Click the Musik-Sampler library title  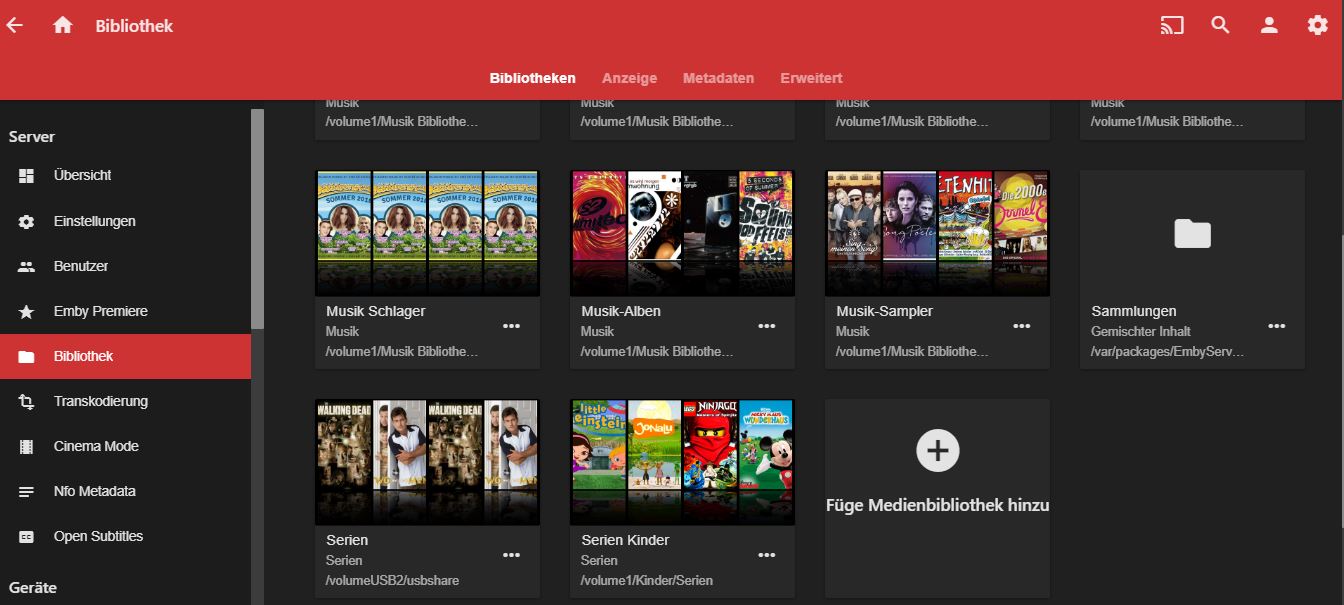tap(885, 312)
